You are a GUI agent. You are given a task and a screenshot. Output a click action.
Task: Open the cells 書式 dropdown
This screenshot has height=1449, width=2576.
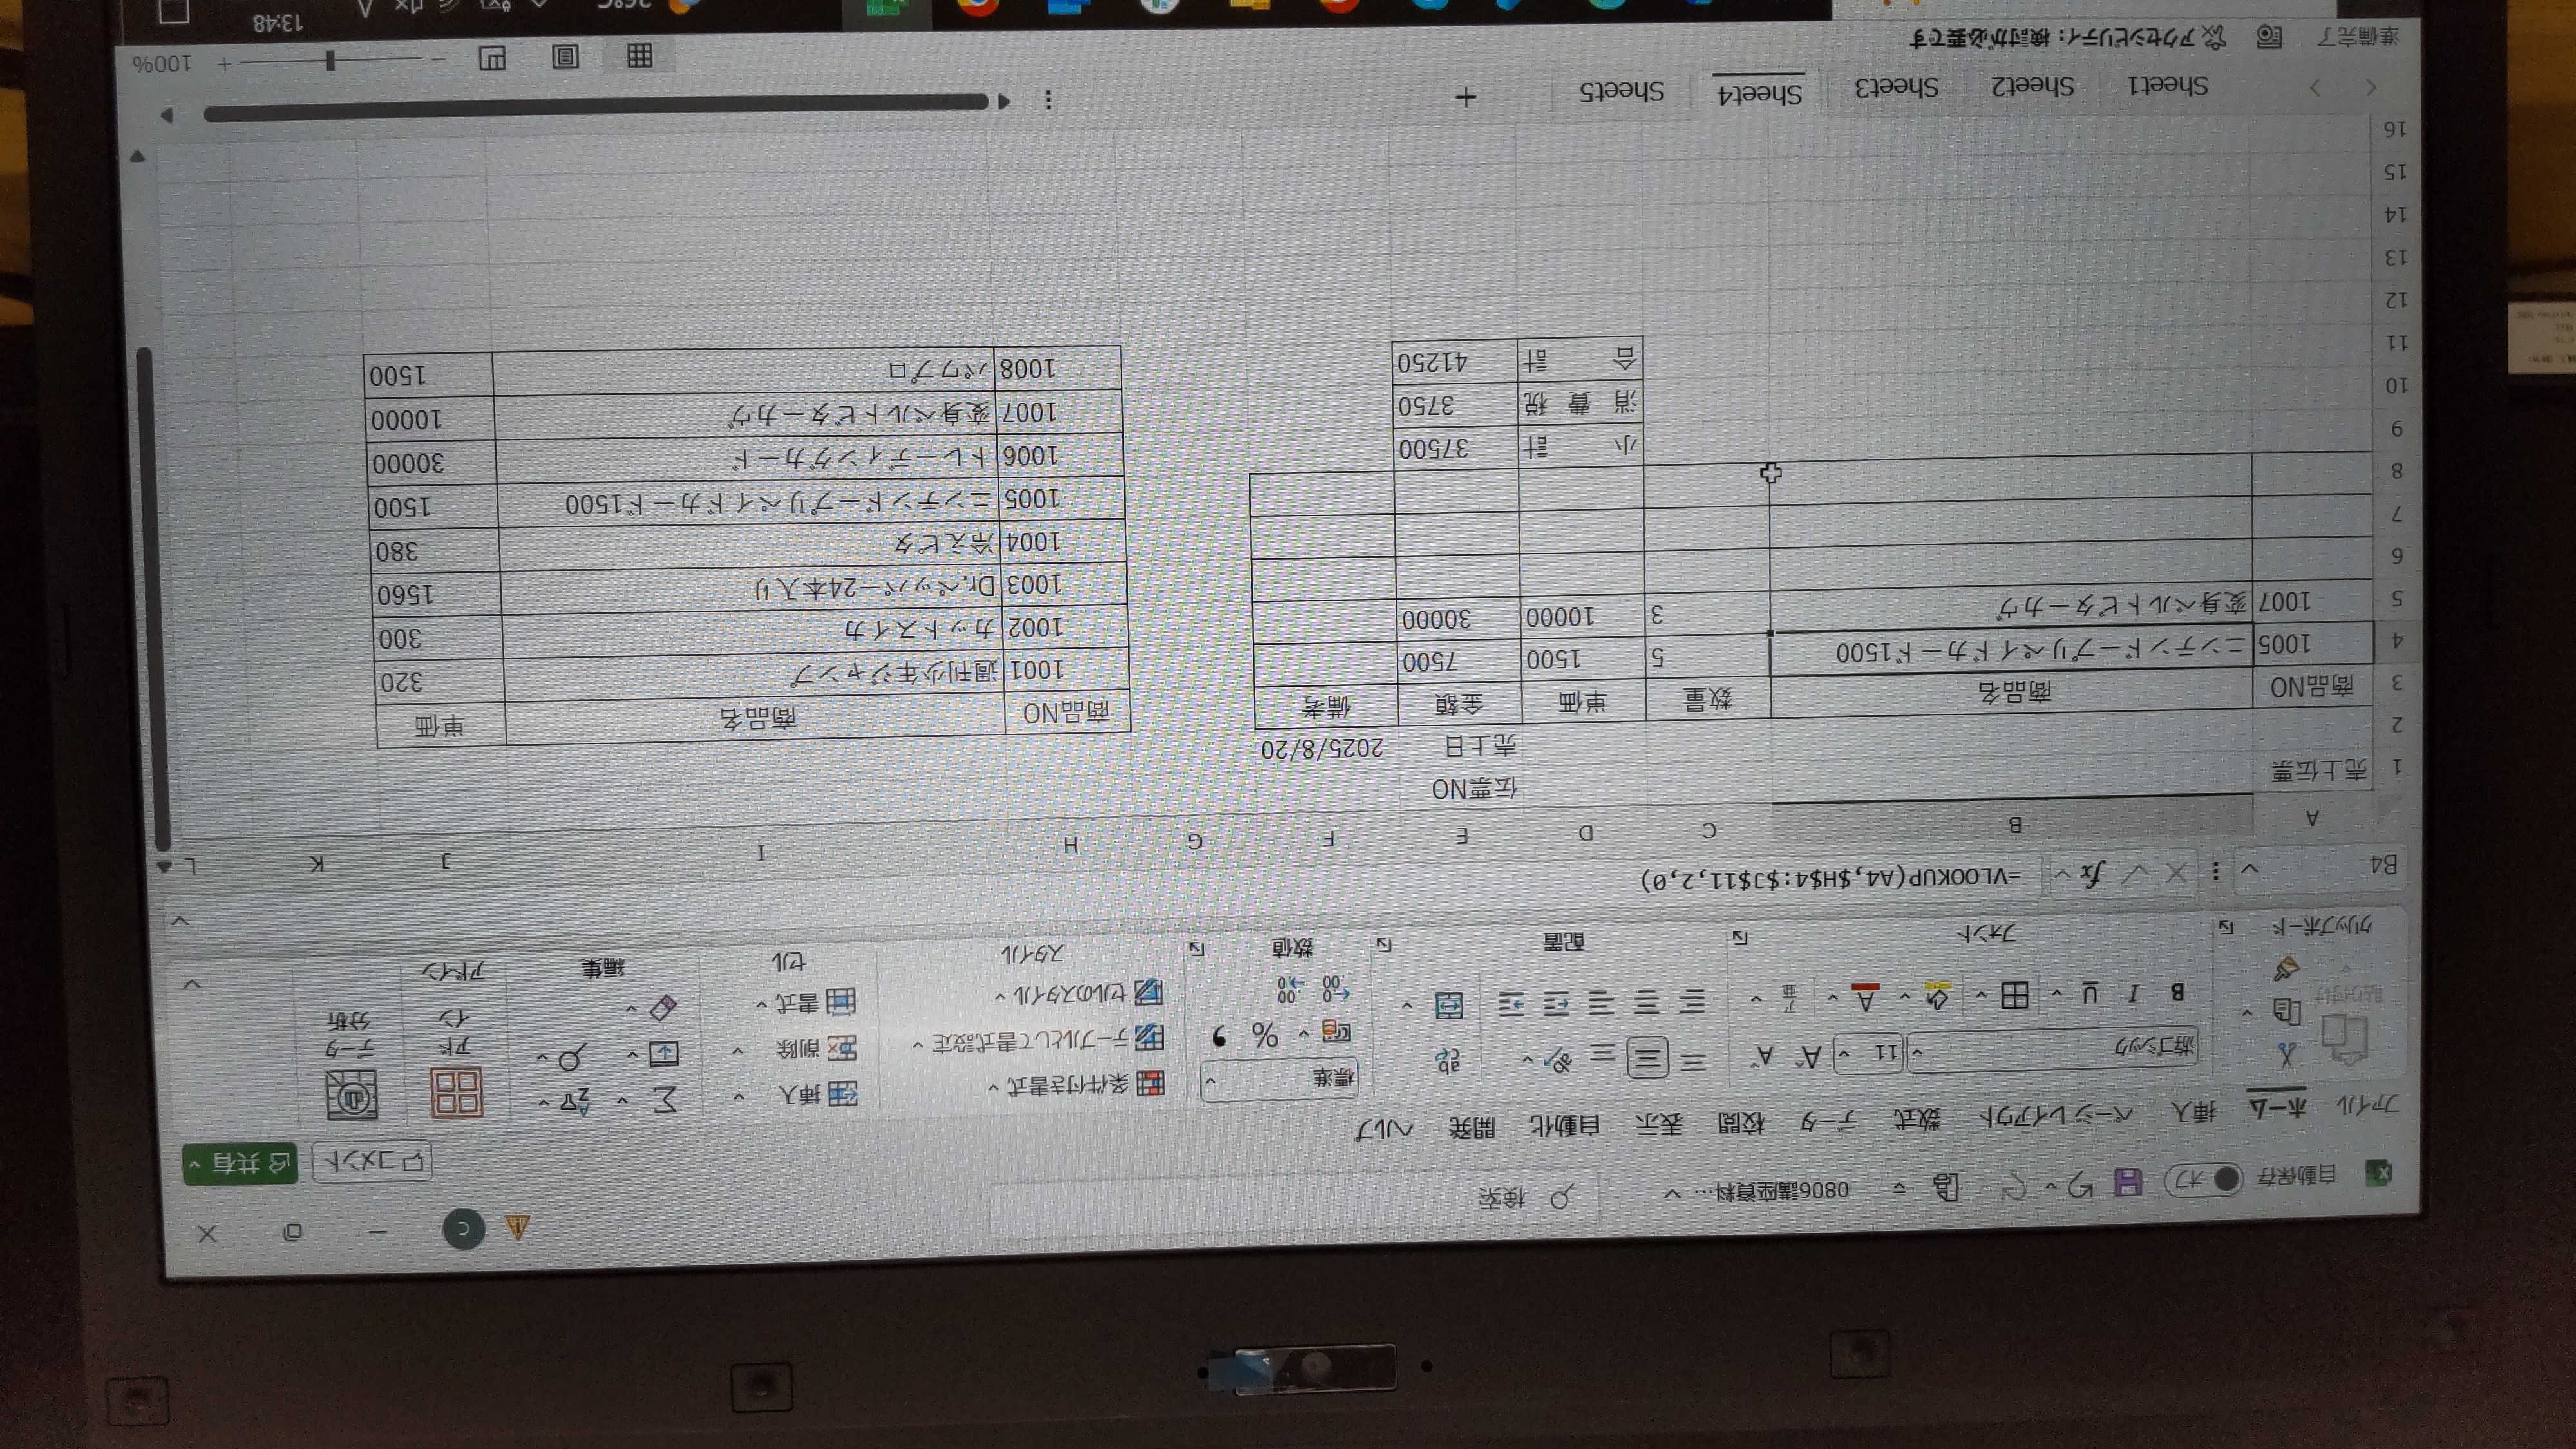(x=808, y=1002)
